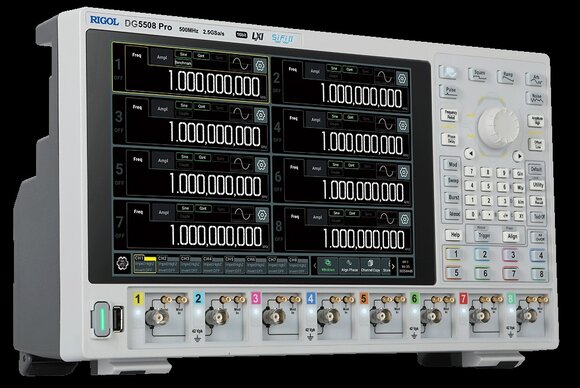Tap channel 2 sine waveform preview icon

pos(384,77)
